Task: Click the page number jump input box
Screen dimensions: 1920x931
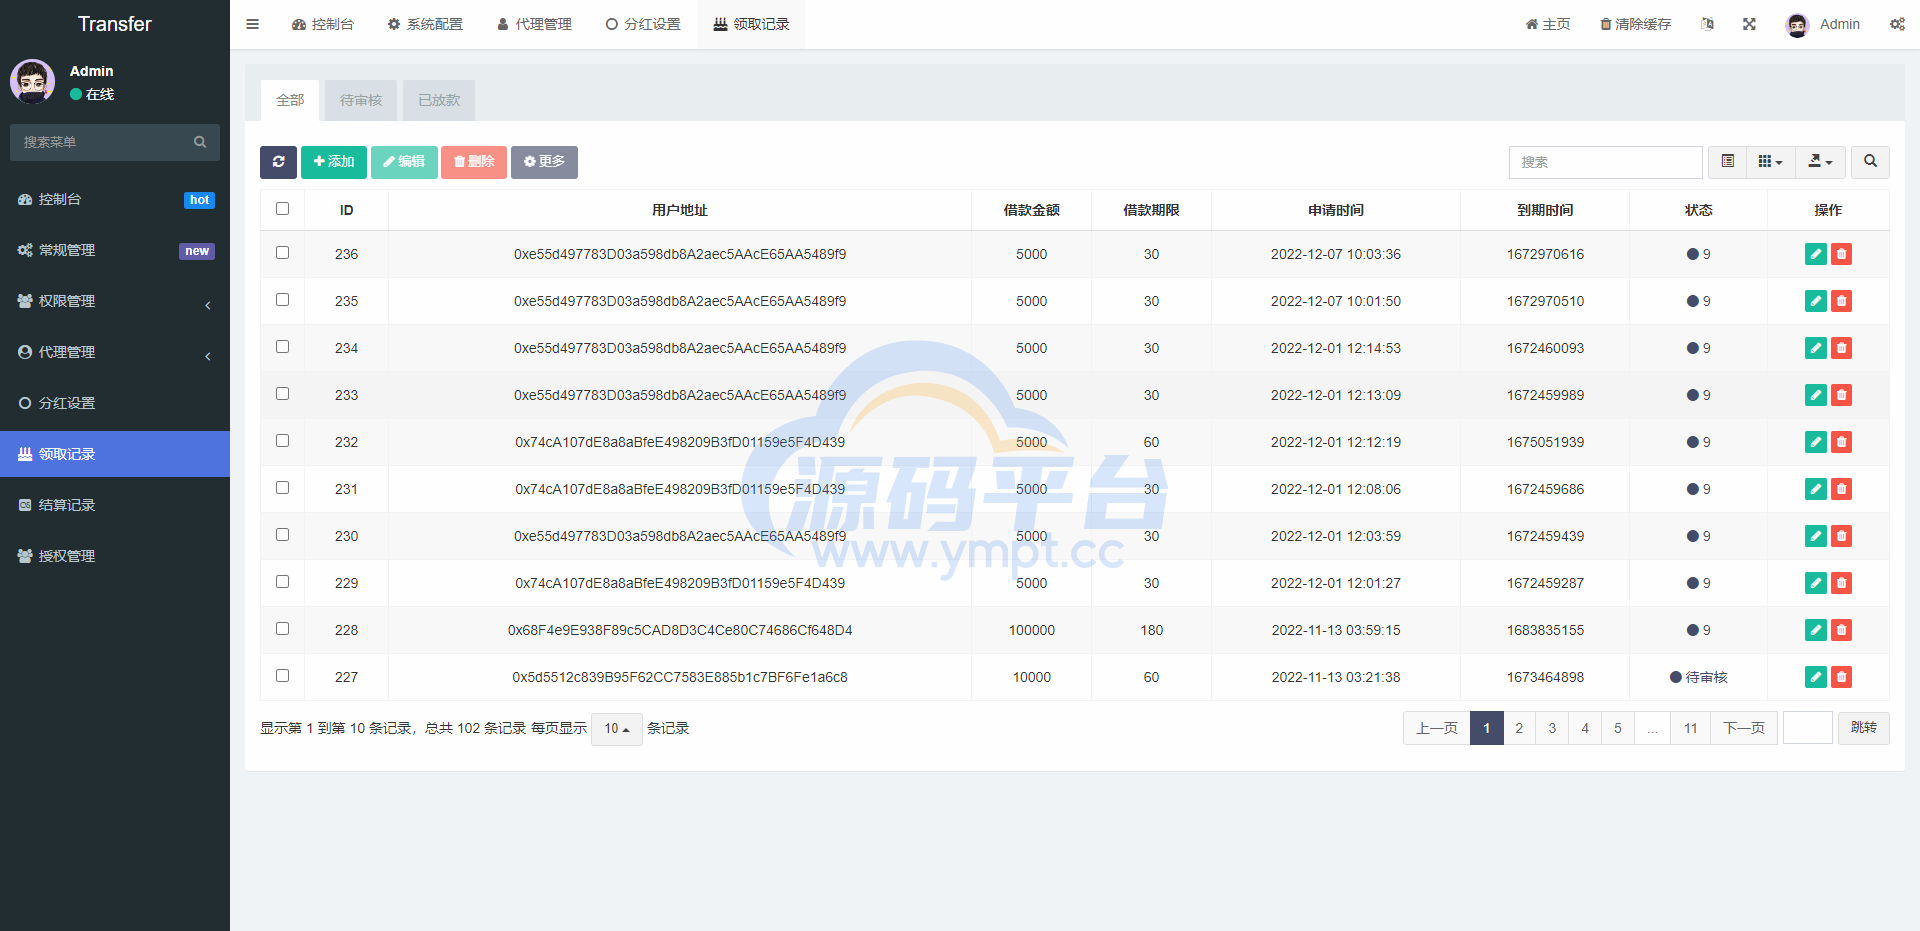Action: point(1808,728)
